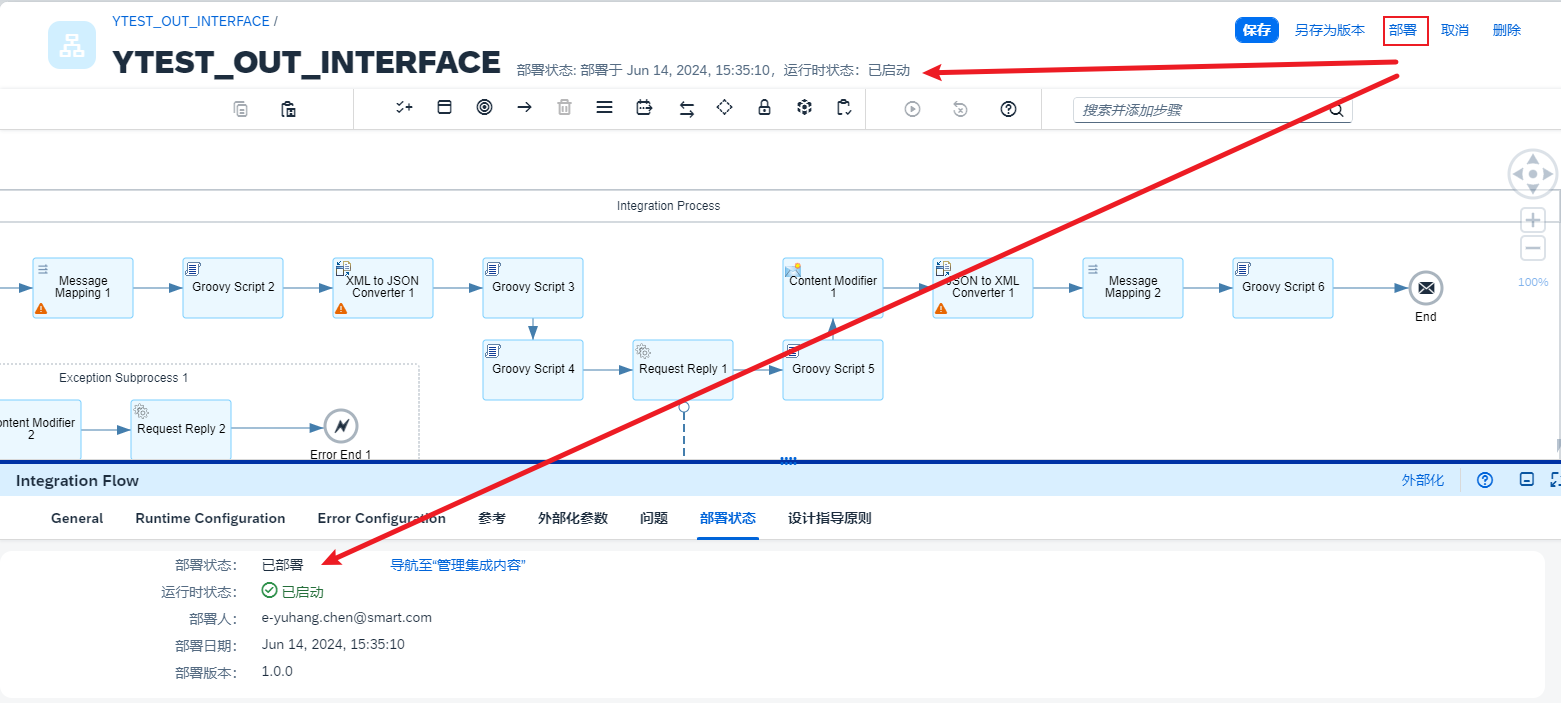The width and height of the screenshot is (1561, 703).
Task: Select the Groovy Script 3 step
Action: point(533,288)
